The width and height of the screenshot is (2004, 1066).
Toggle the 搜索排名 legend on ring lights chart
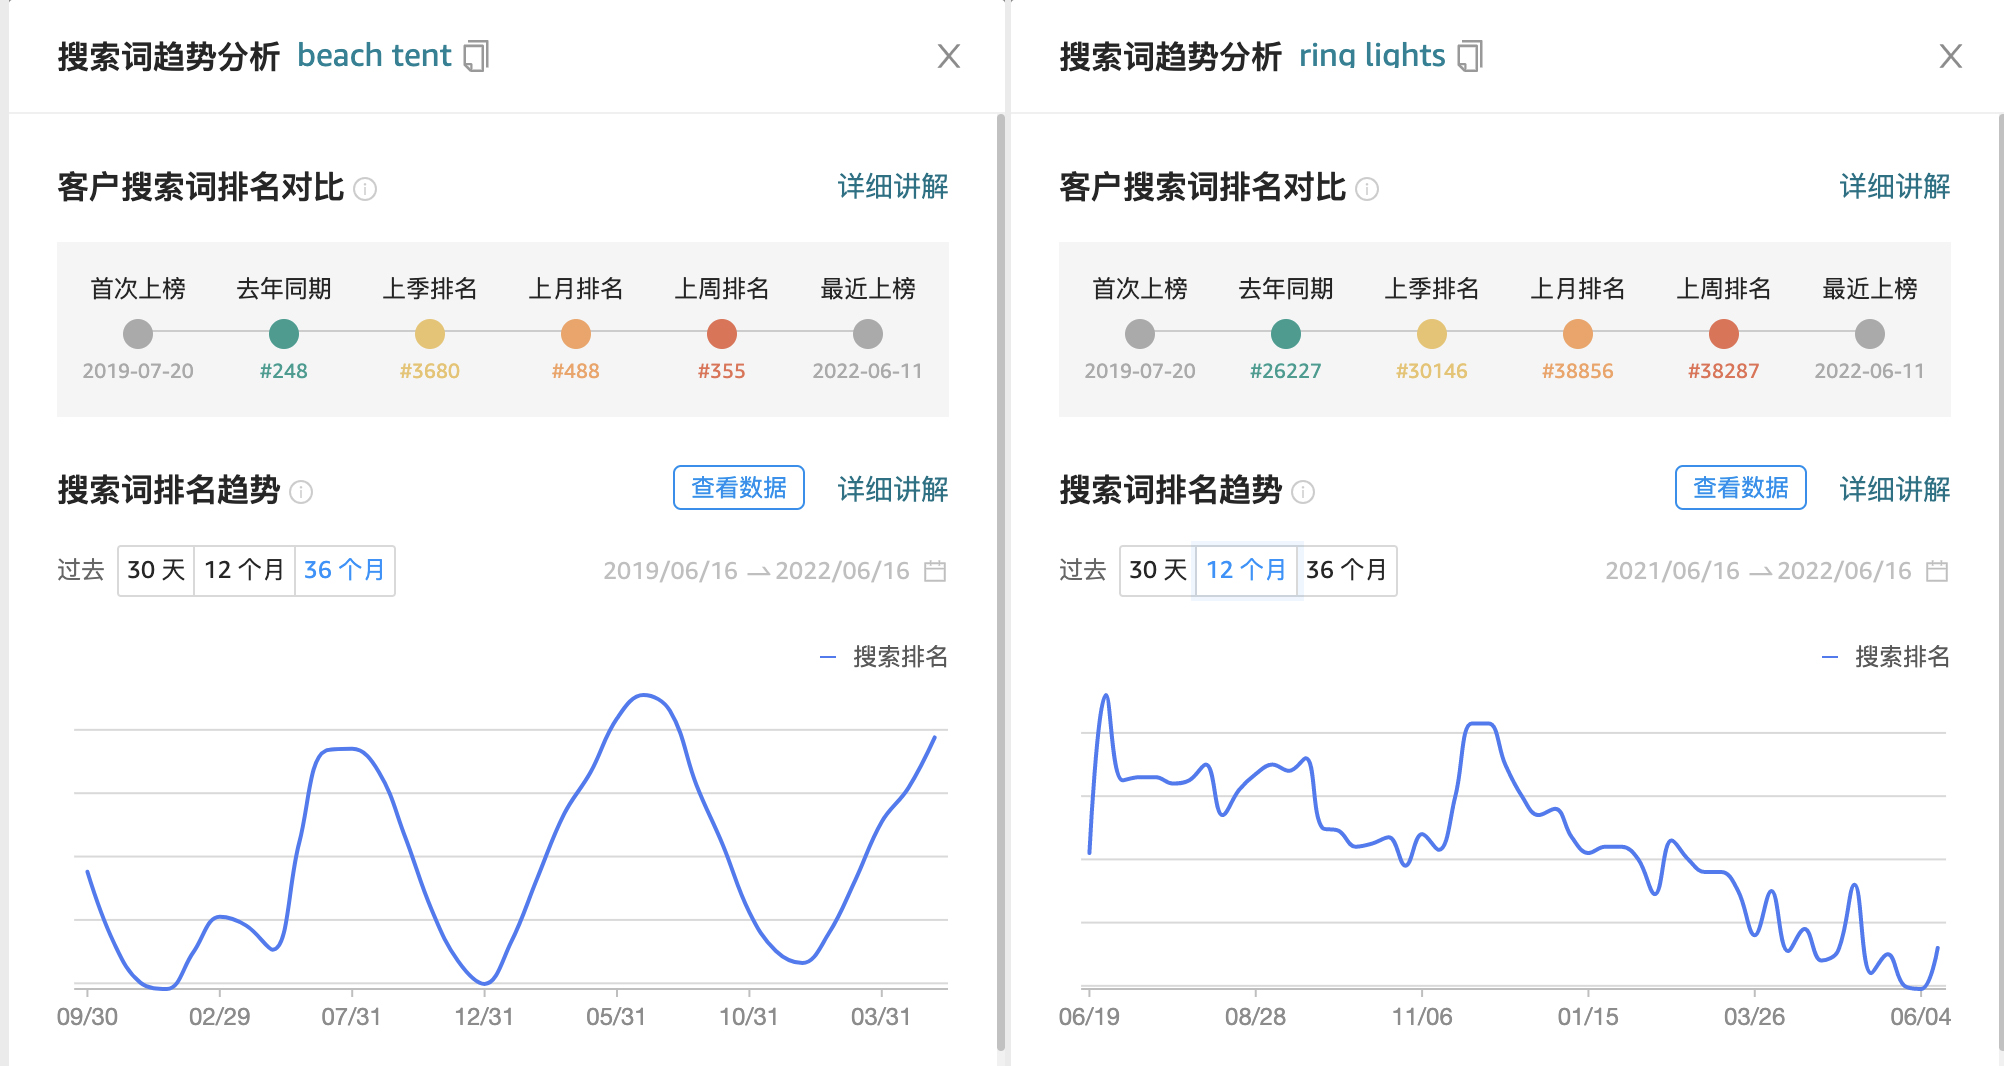tap(1885, 657)
